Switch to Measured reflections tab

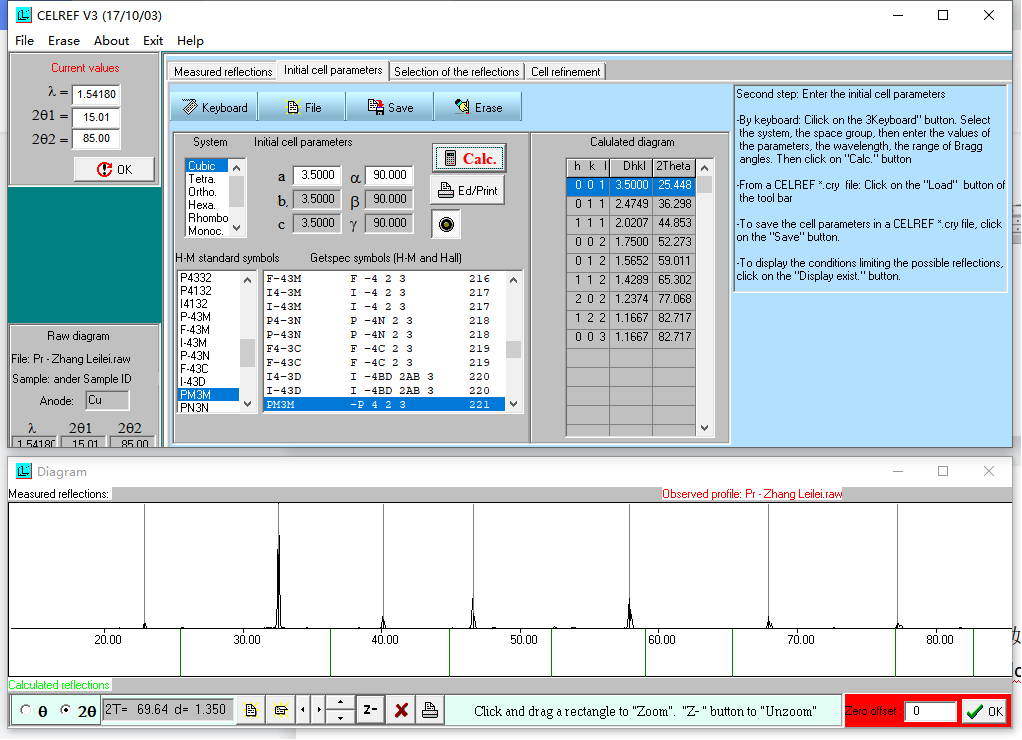point(222,72)
